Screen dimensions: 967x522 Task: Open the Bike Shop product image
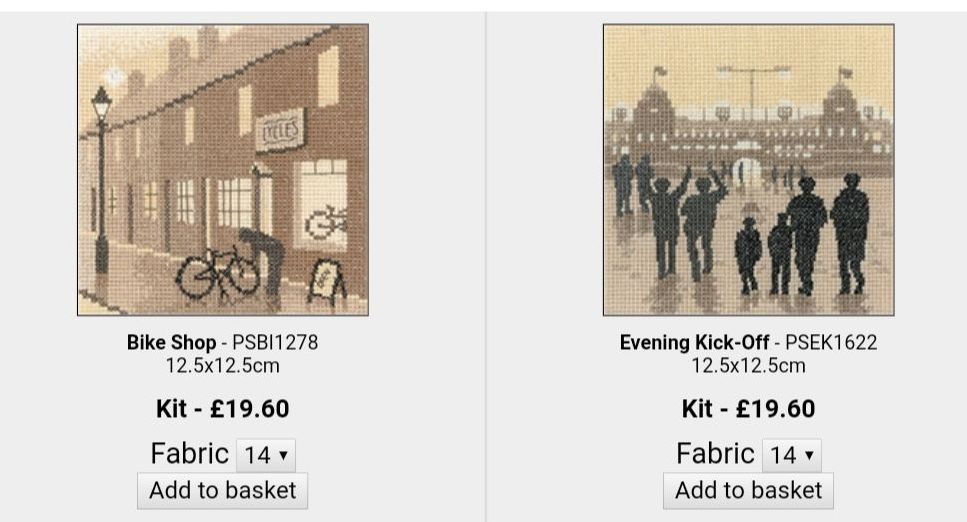[x=223, y=170]
